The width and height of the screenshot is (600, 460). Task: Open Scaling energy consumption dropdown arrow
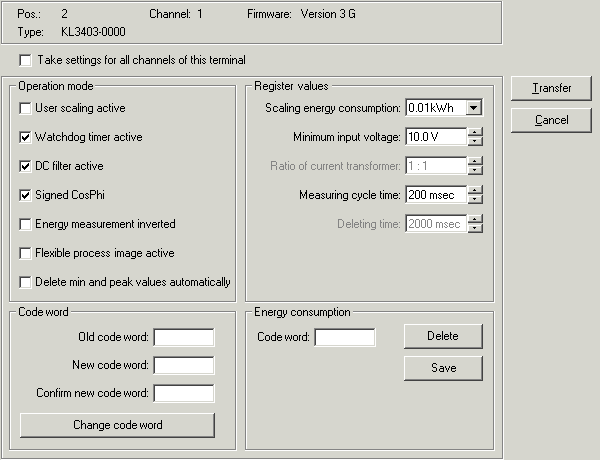tap(473, 108)
